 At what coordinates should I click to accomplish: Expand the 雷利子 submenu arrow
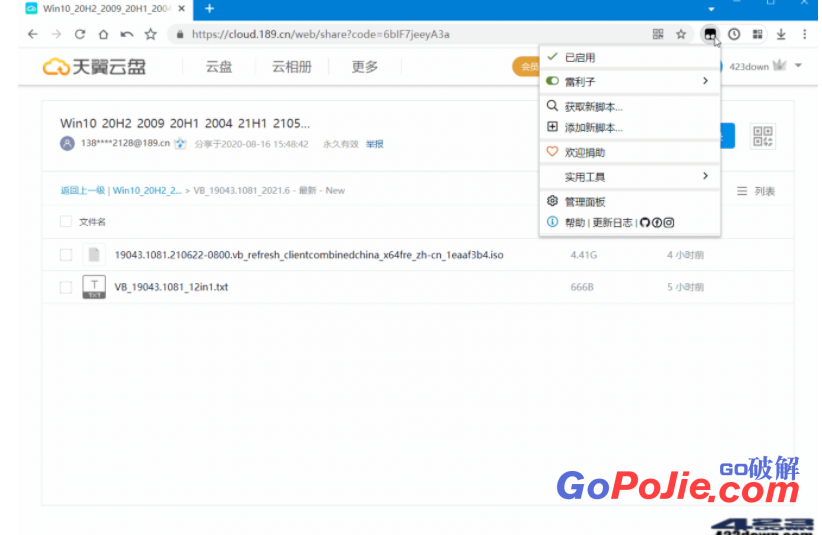click(705, 81)
